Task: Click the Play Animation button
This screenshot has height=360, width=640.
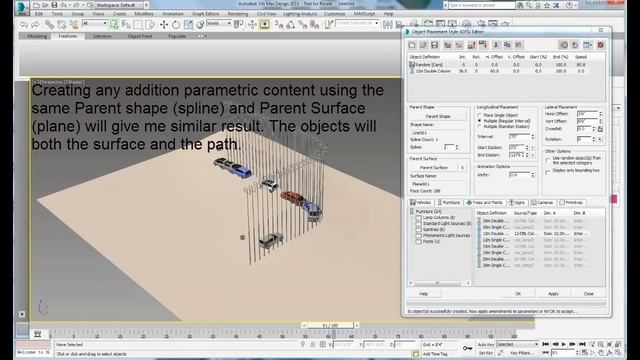Action: coord(564,344)
